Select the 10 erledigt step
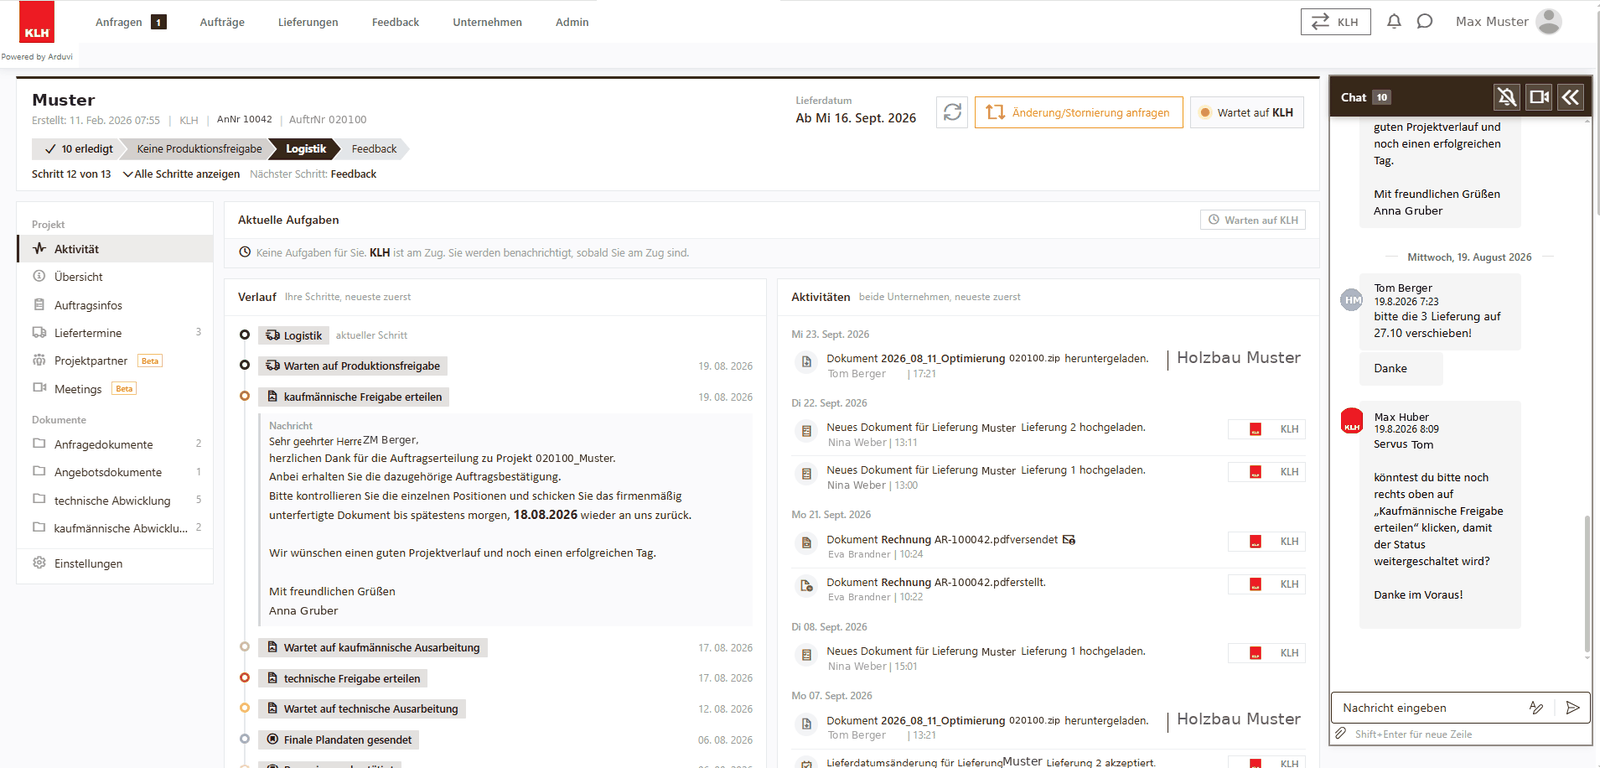The image size is (1600, 768). tap(78, 149)
